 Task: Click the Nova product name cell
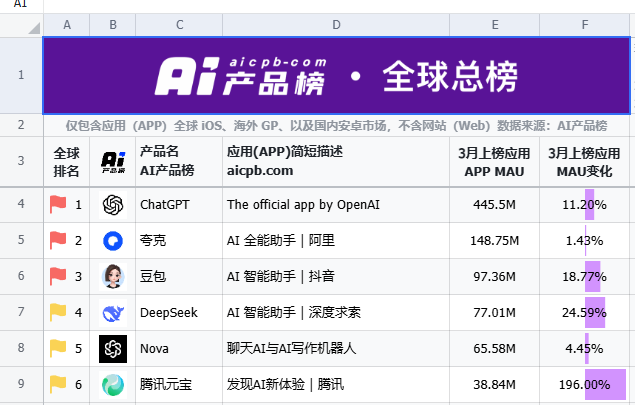pos(179,349)
